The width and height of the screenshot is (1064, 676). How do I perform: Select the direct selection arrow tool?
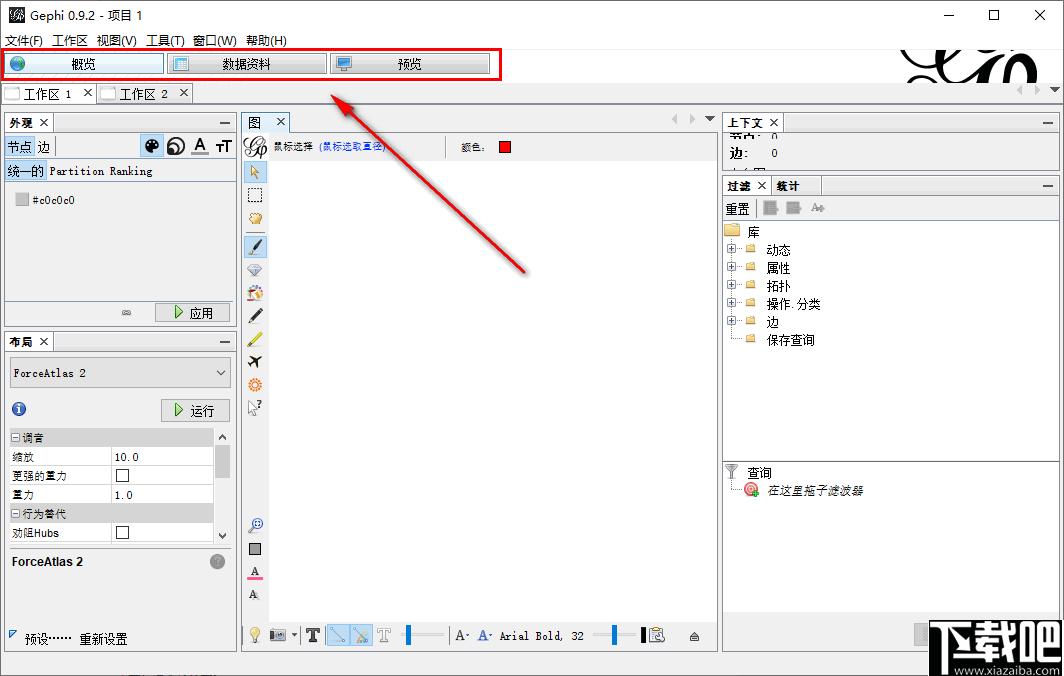(255, 172)
